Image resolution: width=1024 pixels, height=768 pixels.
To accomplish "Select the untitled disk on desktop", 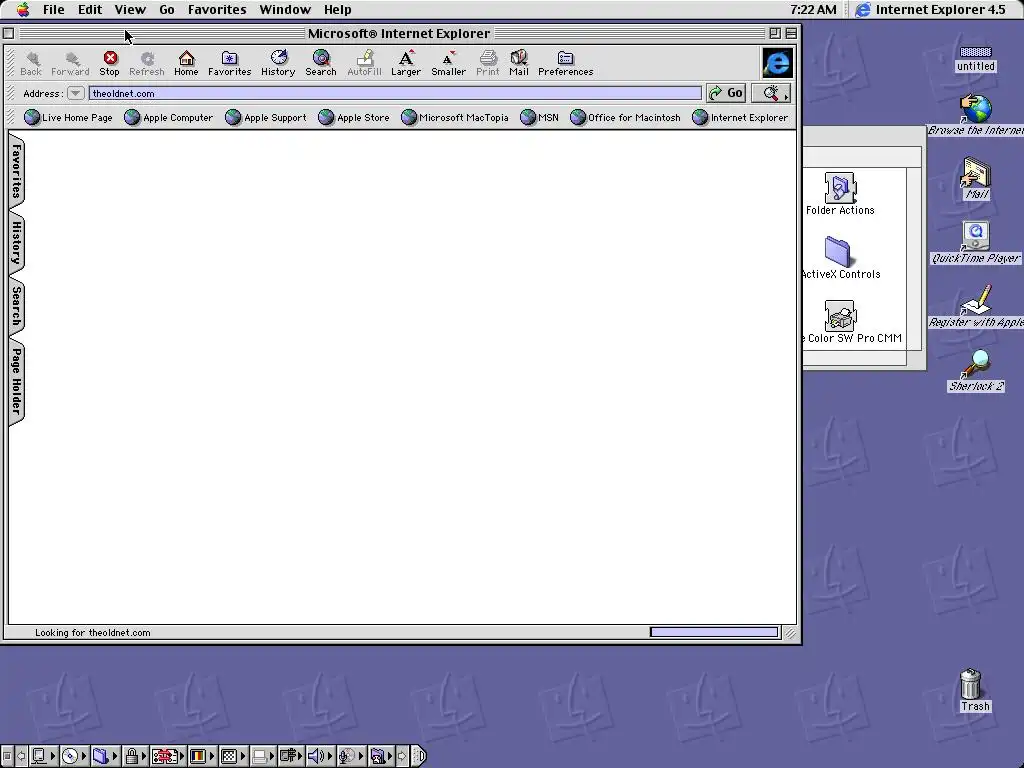I will (x=976, y=52).
